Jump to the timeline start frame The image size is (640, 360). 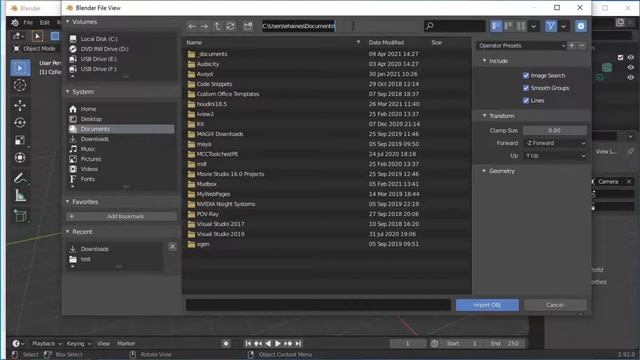[248, 344]
